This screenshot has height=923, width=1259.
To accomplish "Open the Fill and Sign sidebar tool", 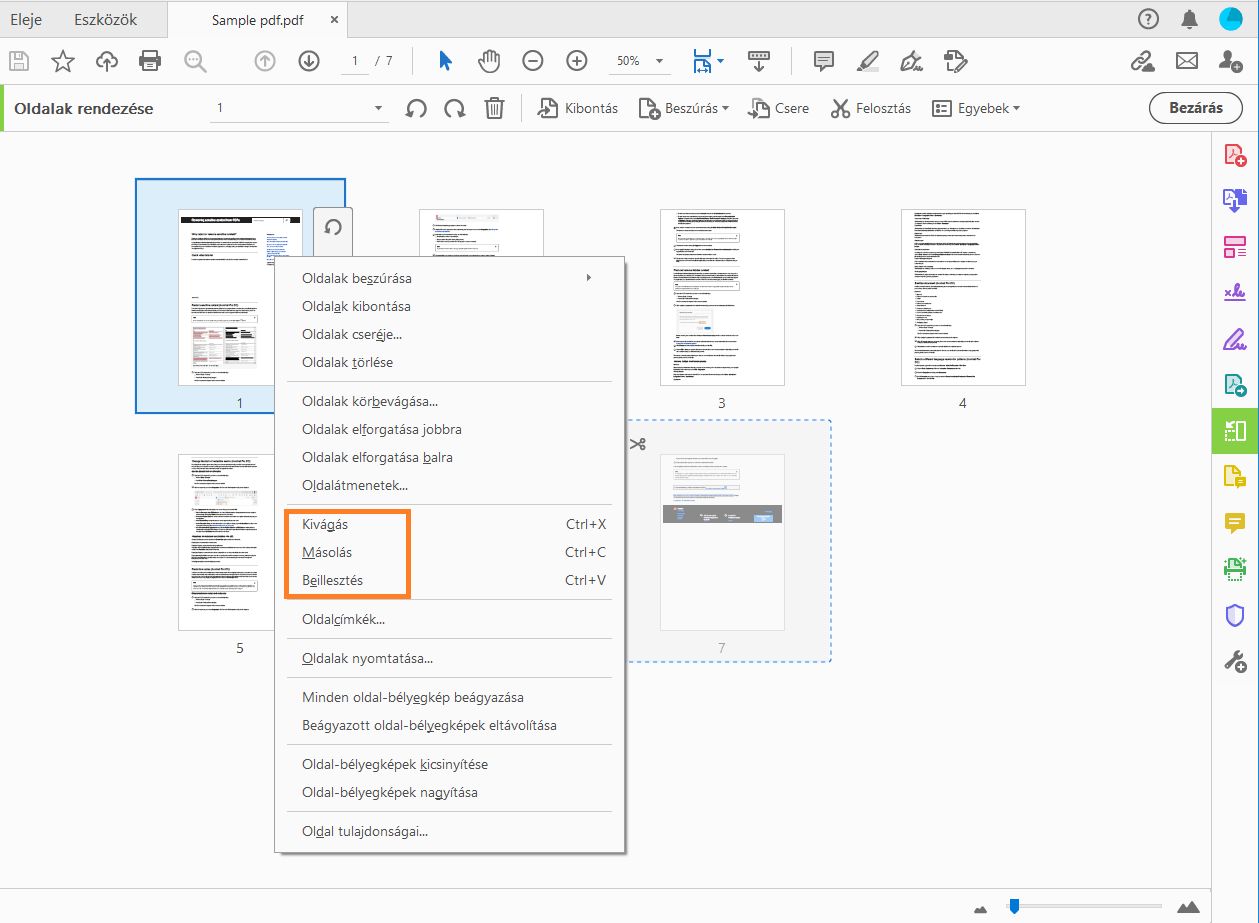I will click(1235, 338).
